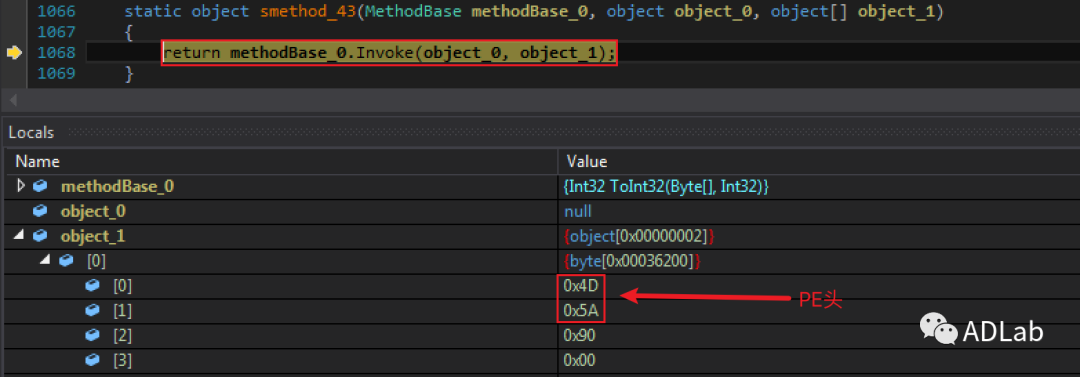Click the object_1 variable cube icon
Image resolution: width=1080 pixels, height=377 pixels.
pos(41,236)
